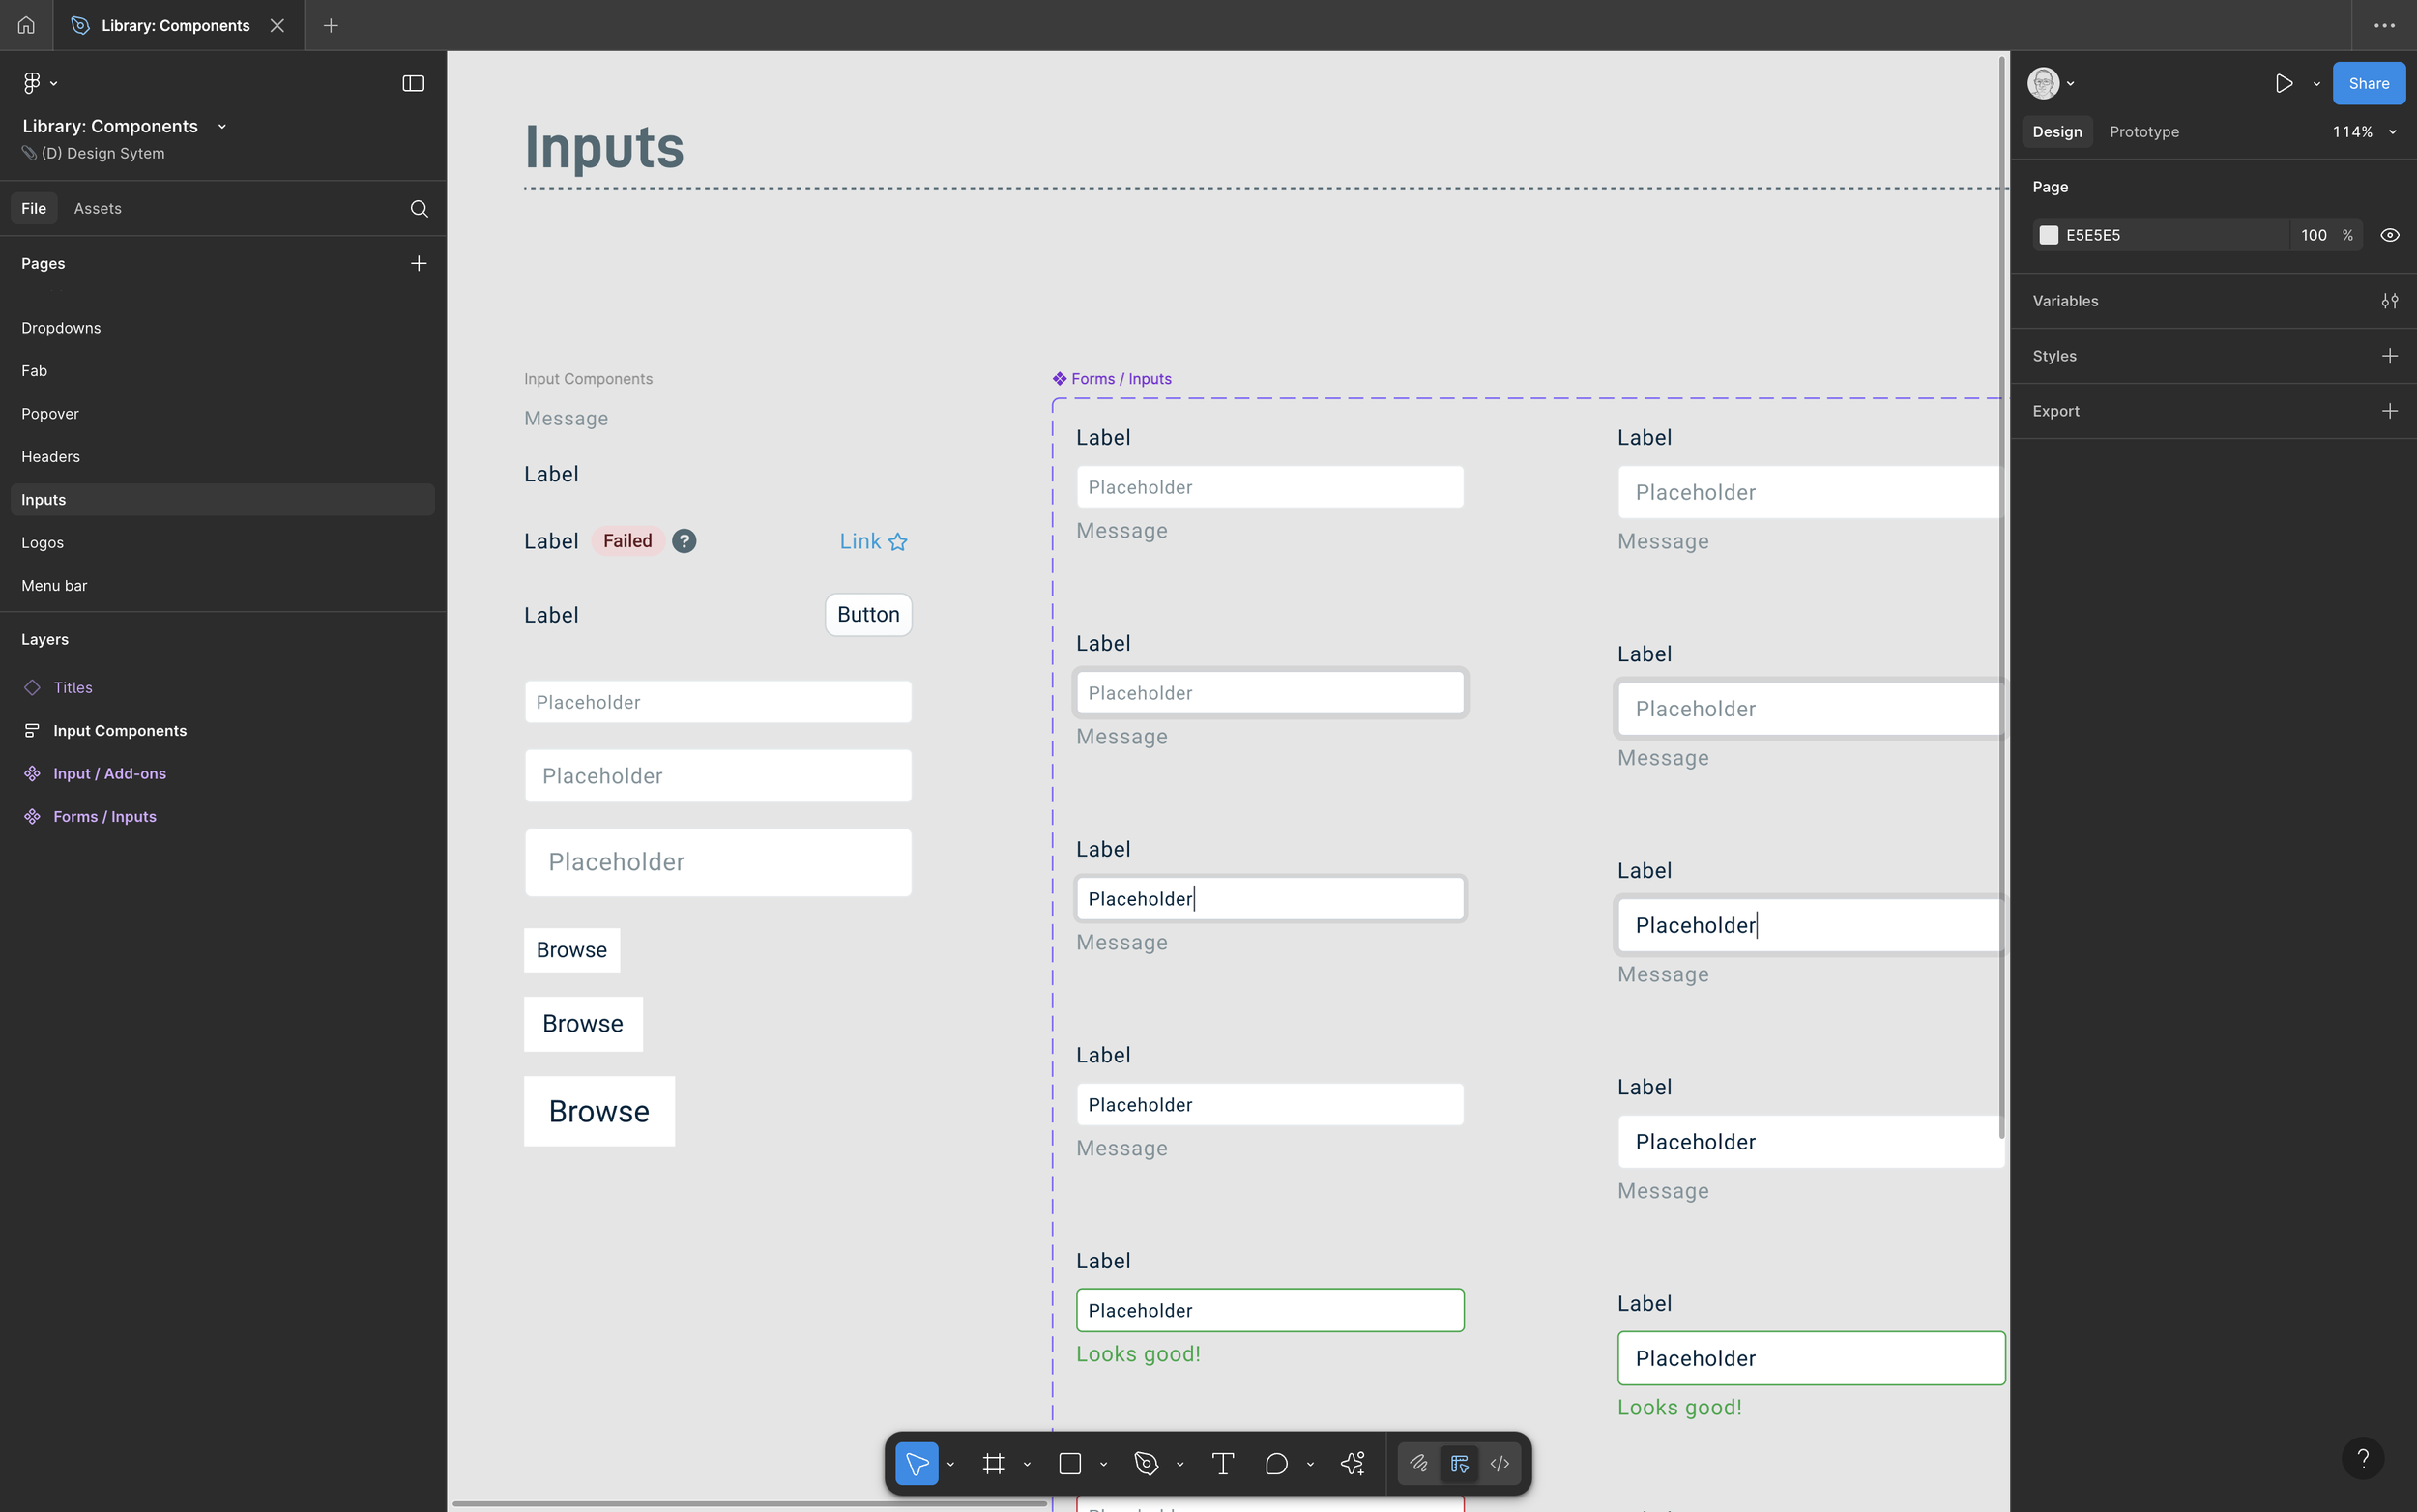Open the Shape tools dropdown arrow
Image resolution: width=2417 pixels, height=1512 pixels.
click(x=1103, y=1463)
